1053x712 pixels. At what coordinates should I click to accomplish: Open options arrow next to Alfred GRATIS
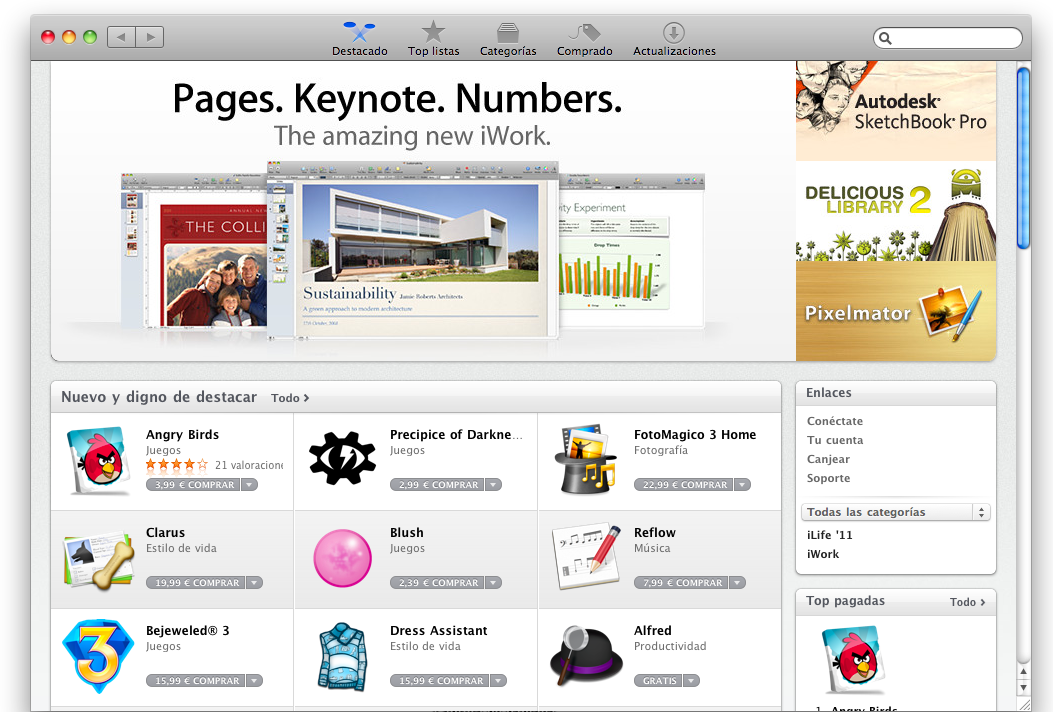691,680
